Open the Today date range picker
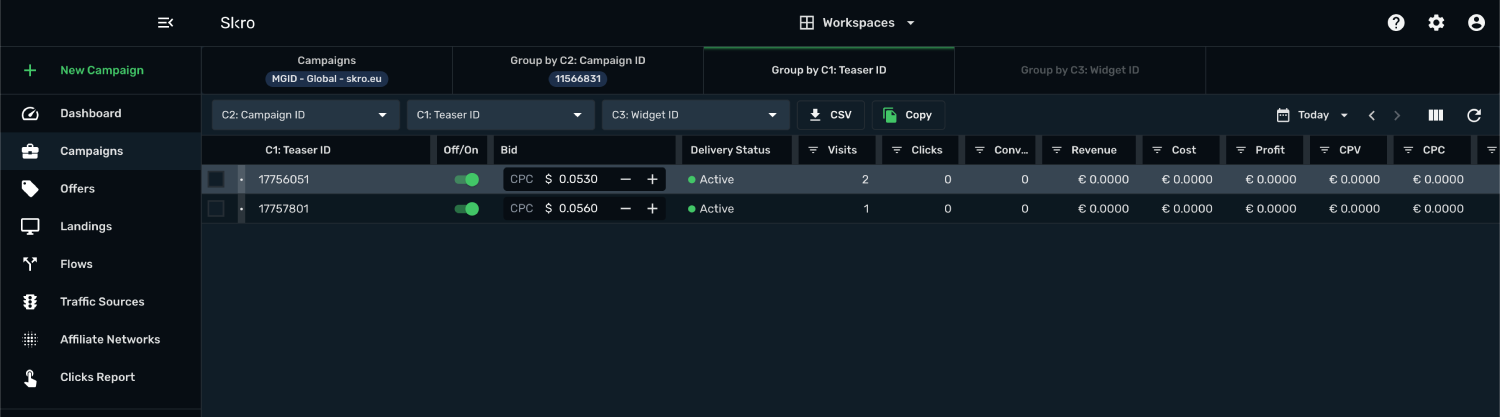This screenshot has height=417, width=1500. pos(1313,115)
